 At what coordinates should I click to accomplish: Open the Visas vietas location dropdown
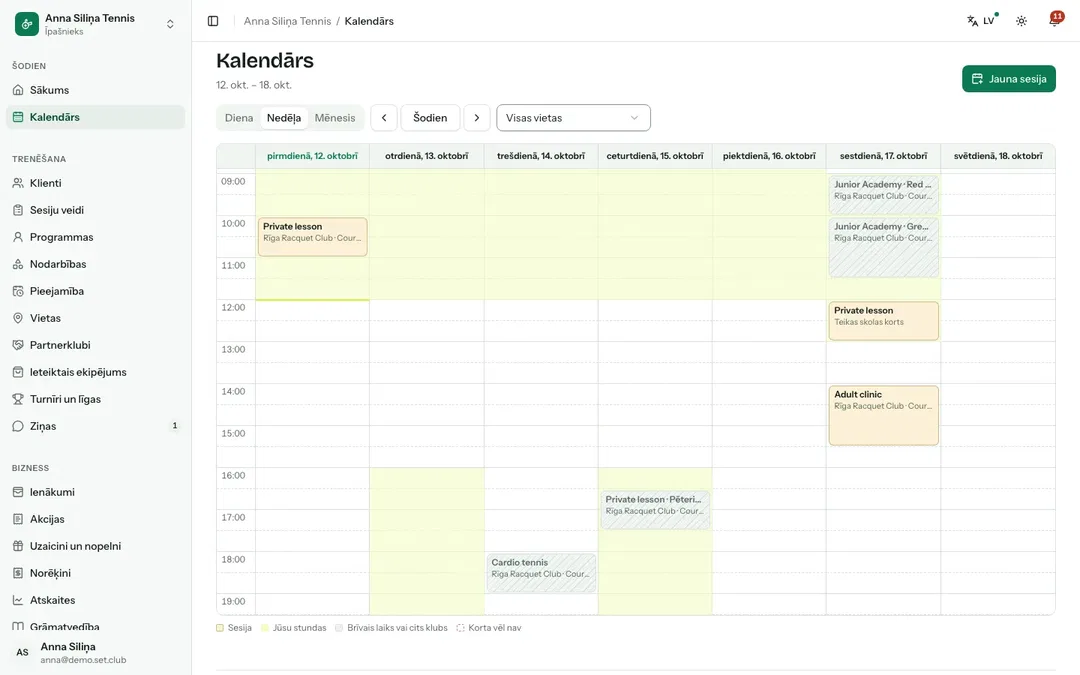pyautogui.click(x=573, y=118)
